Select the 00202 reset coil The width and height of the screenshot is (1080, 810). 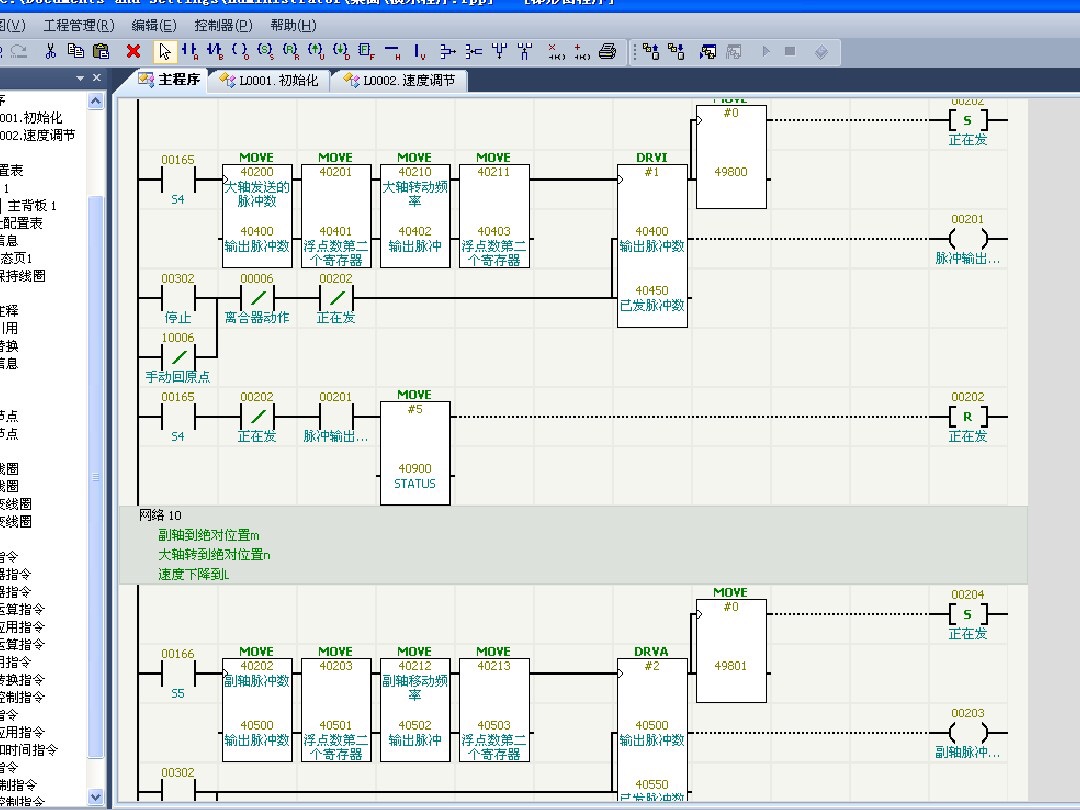coord(967,417)
